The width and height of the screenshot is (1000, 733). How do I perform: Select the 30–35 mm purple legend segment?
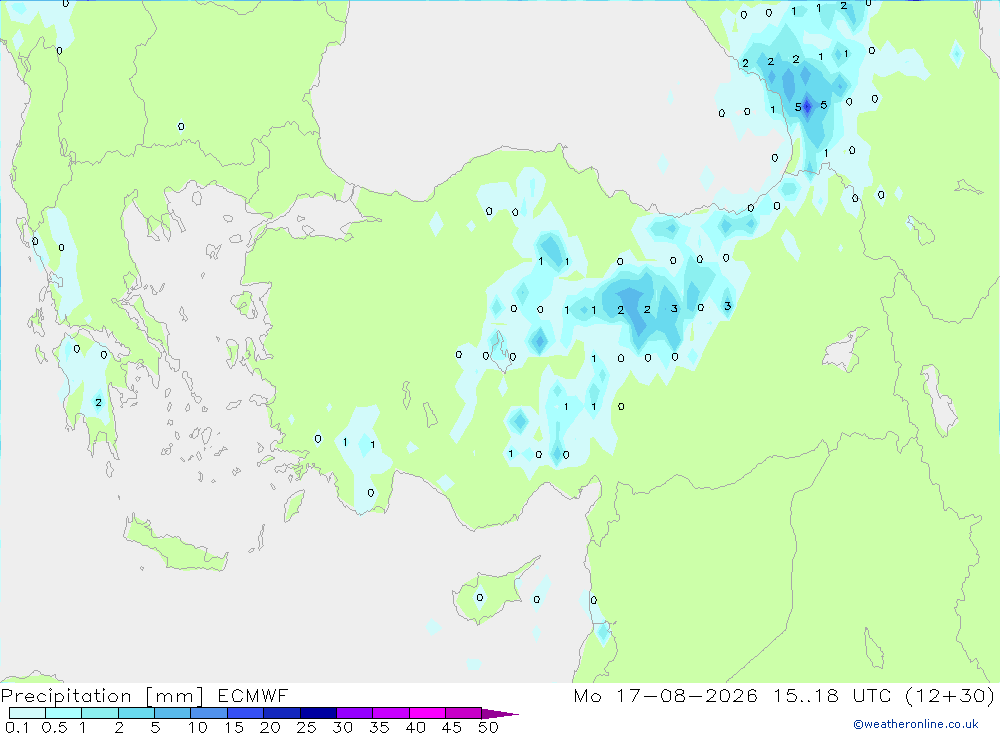[354, 713]
